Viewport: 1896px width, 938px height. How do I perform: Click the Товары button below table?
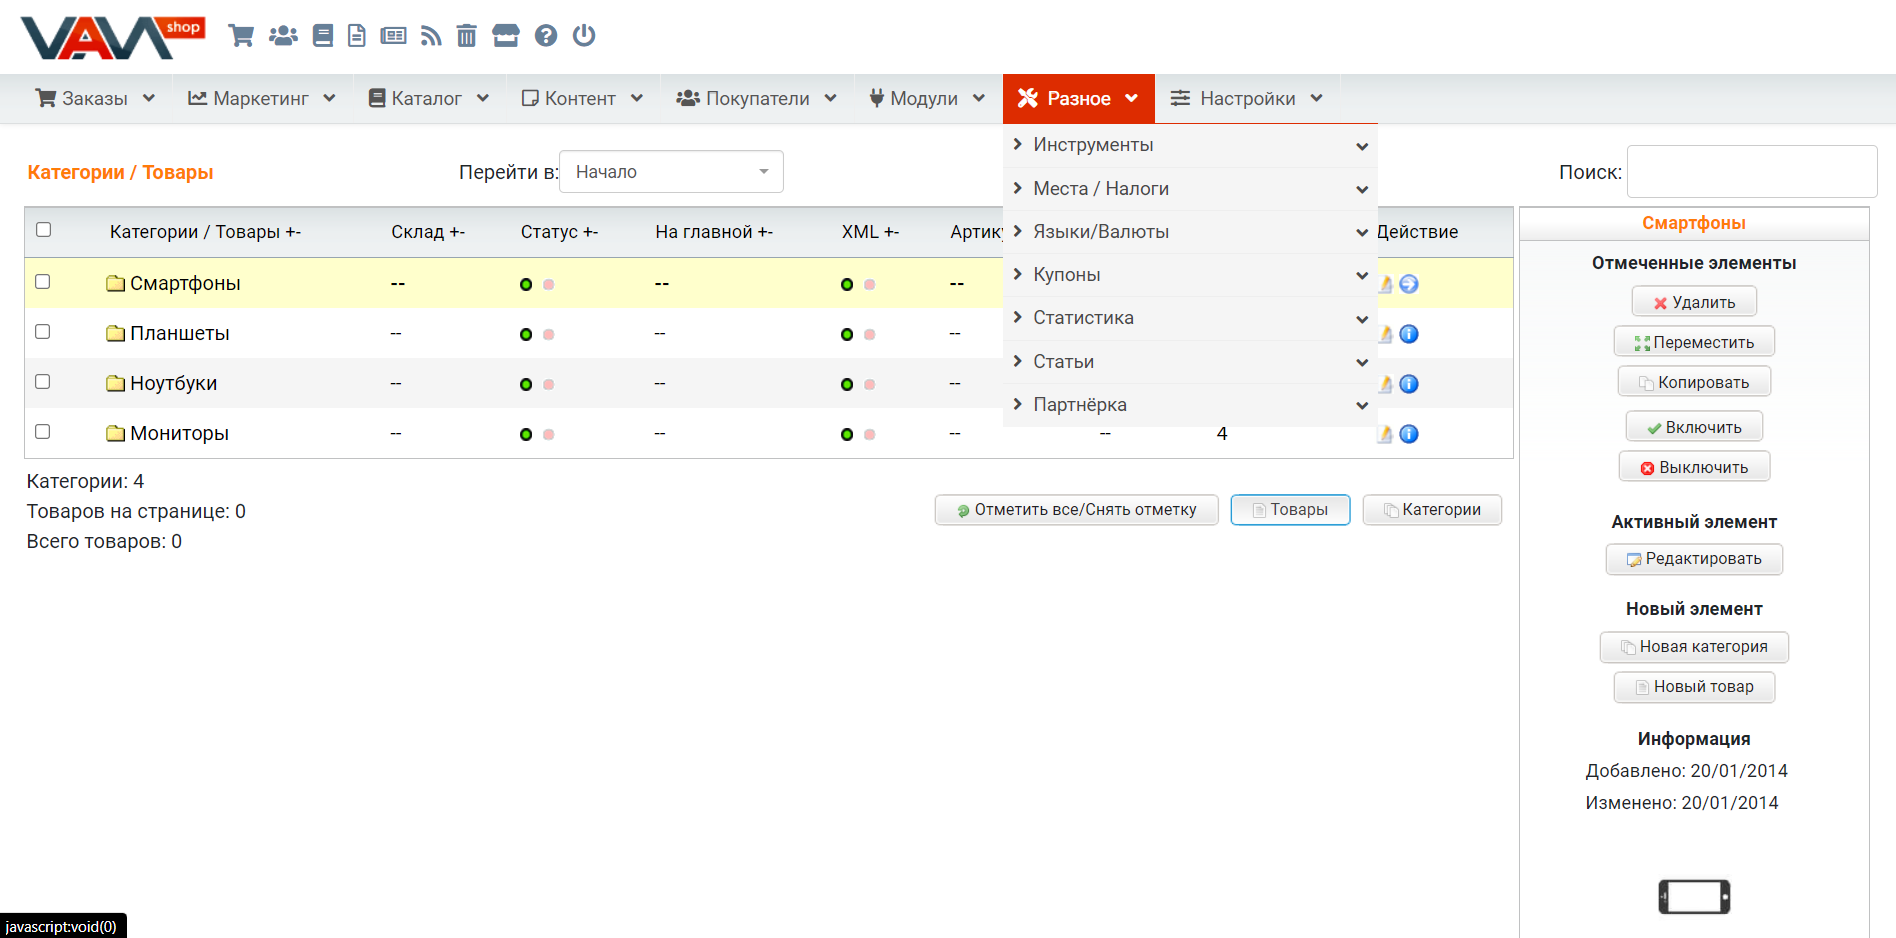click(1290, 510)
